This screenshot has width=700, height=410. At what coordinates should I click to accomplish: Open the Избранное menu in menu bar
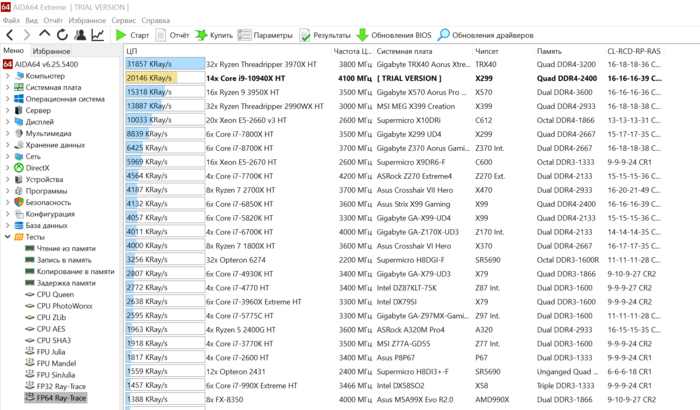pyautogui.click(x=87, y=21)
